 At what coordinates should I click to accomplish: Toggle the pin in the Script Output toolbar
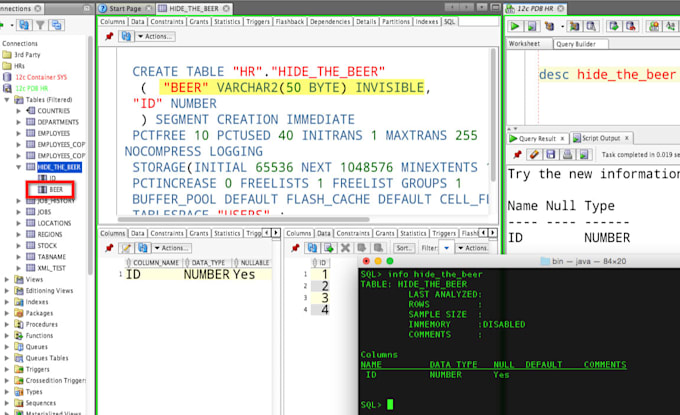pyautogui.click(x=517, y=154)
